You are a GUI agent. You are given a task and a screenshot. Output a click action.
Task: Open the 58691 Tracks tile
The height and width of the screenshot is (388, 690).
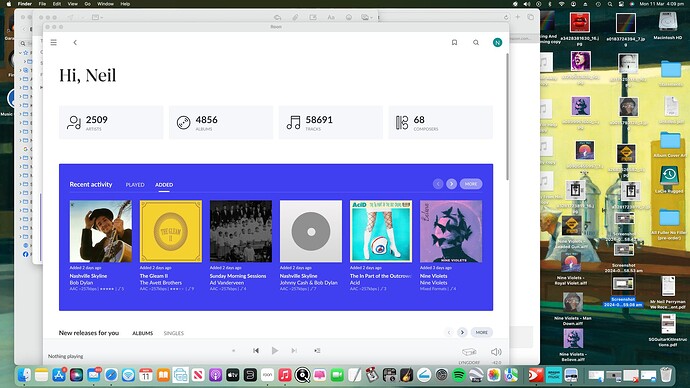click(x=330, y=122)
